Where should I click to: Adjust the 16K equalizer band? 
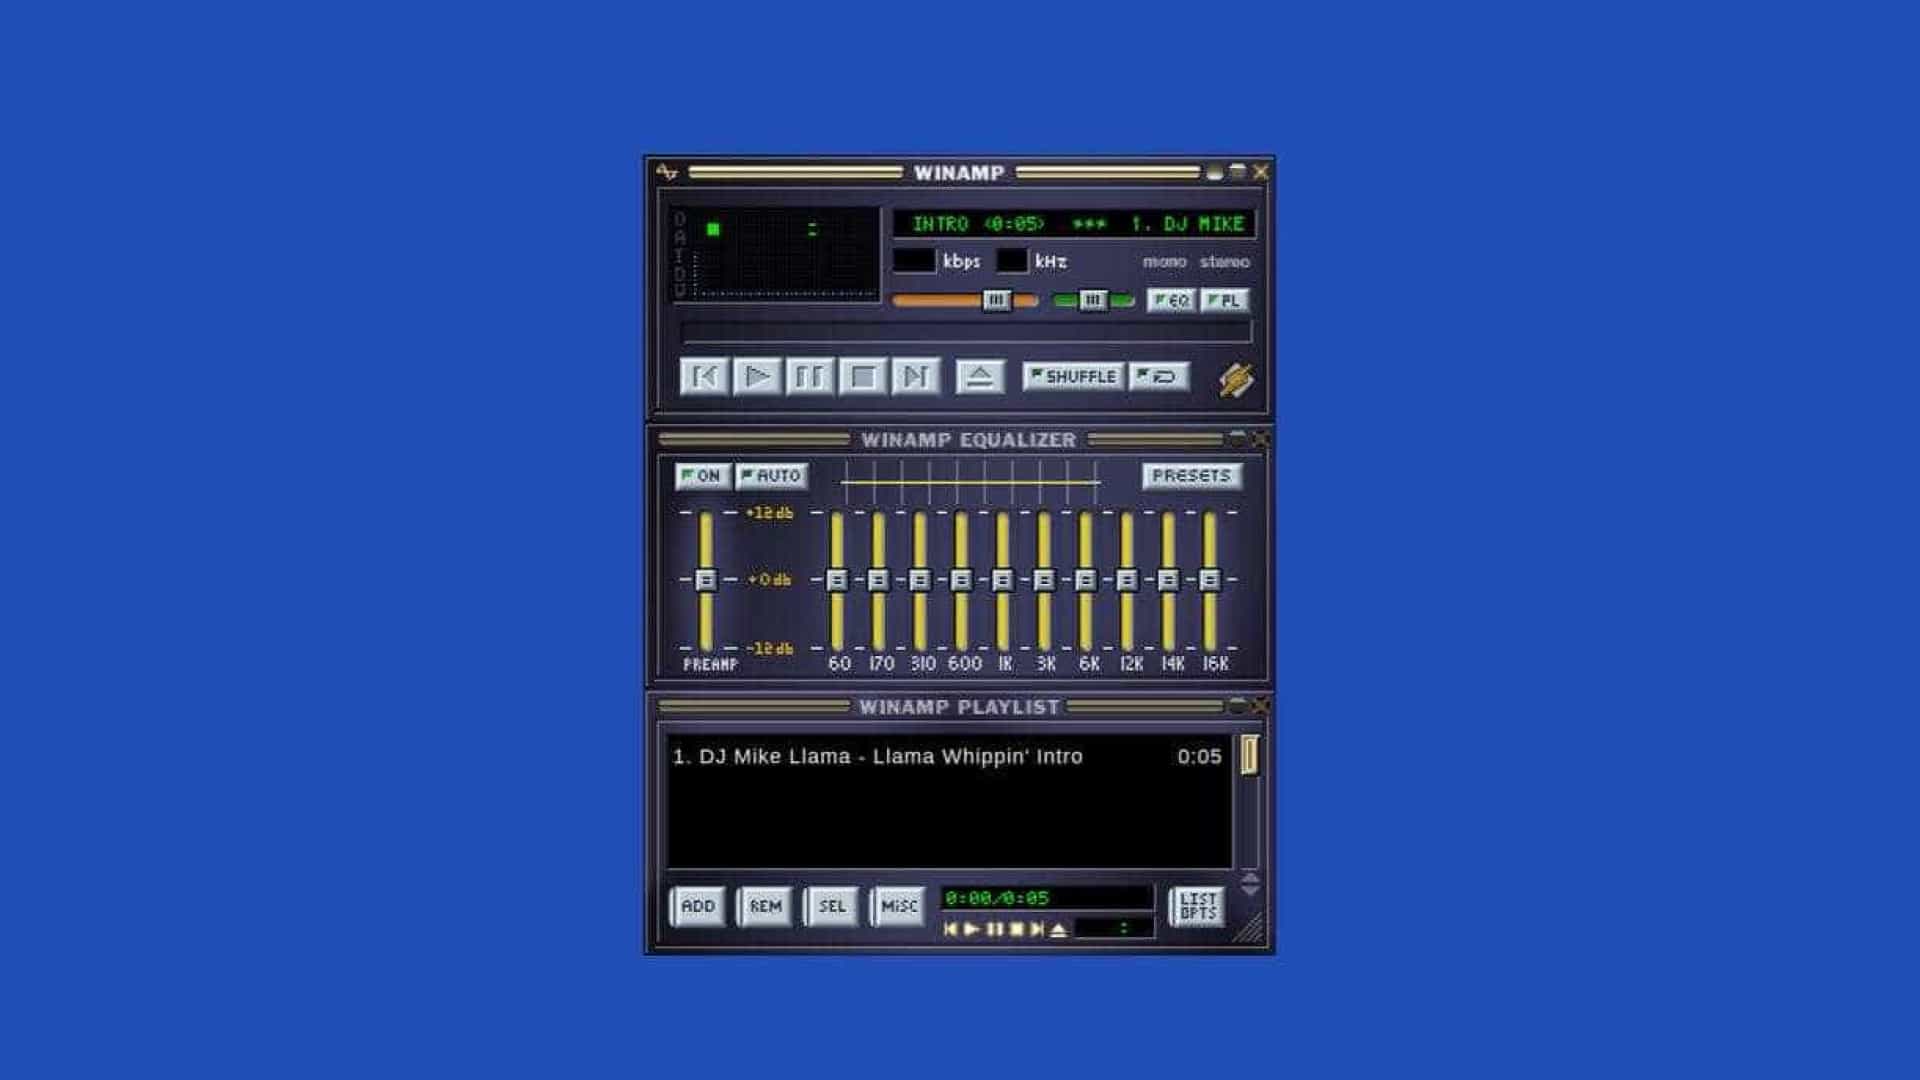(1209, 580)
